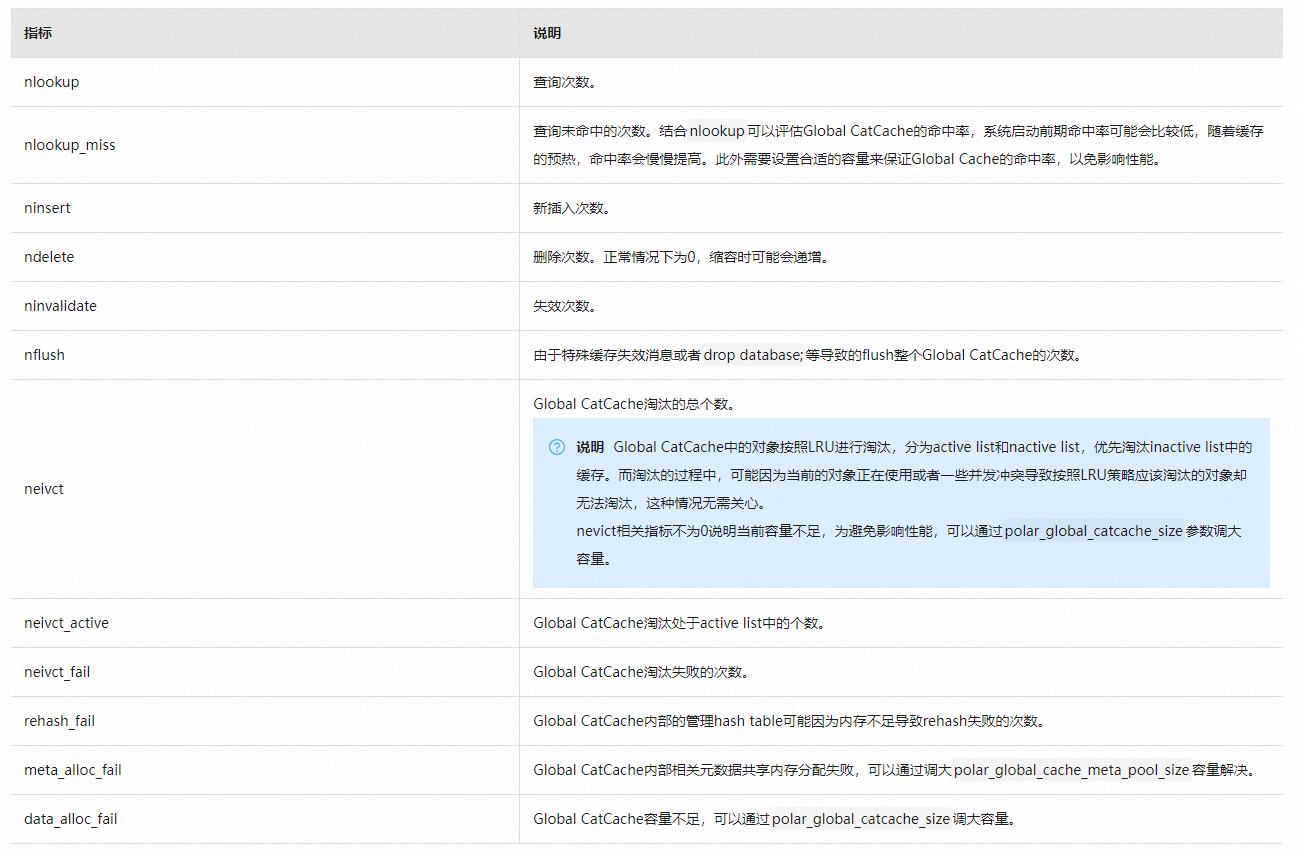
Task: Click the description Global CatCache淘汰失败的次数。
Action: point(641,672)
